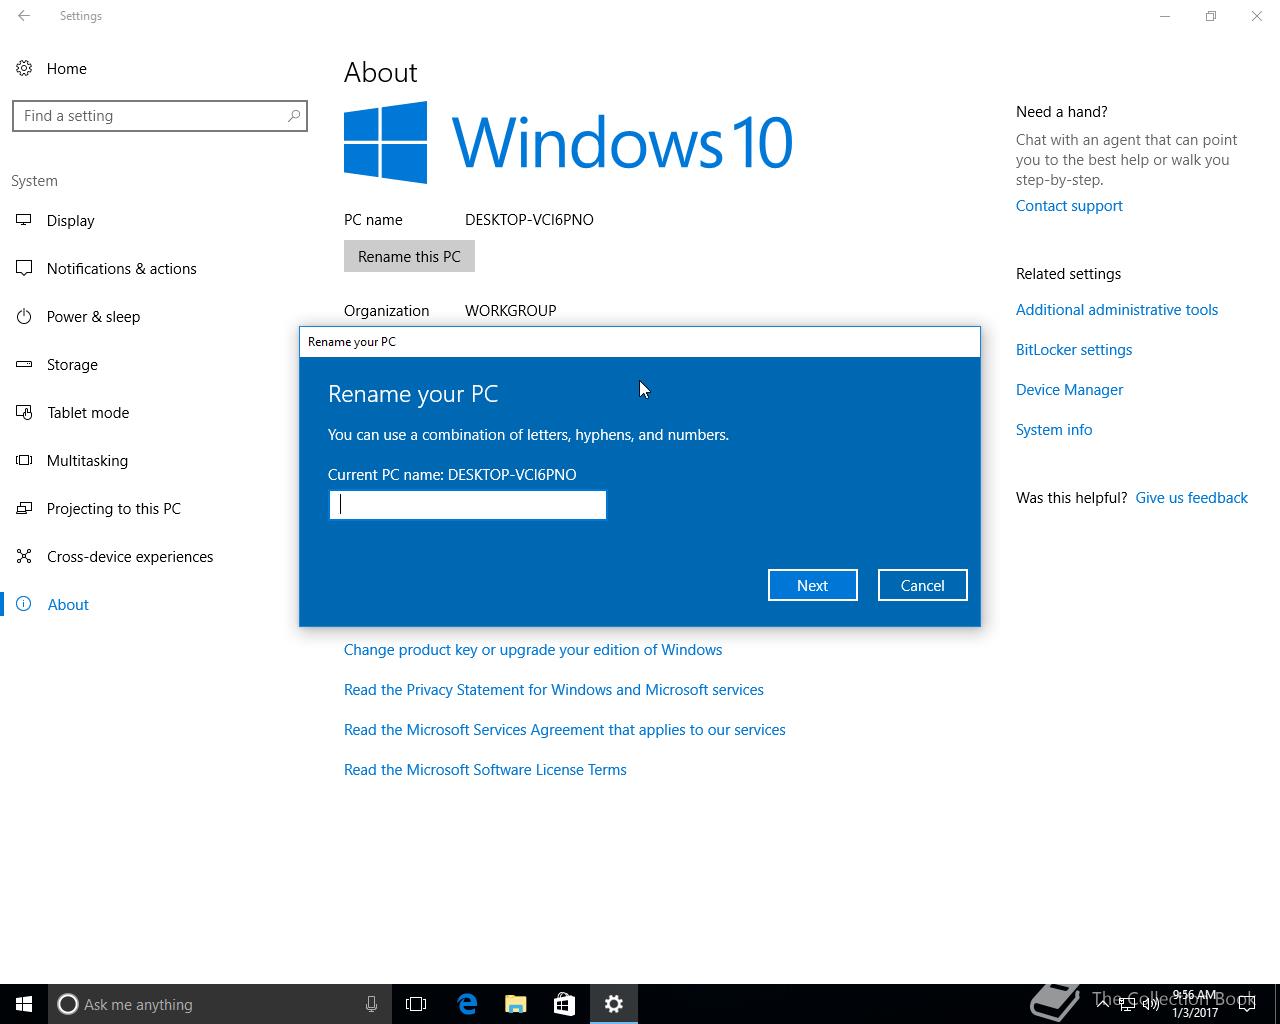
Task: Click the Power & sleep icon
Action: [24, 316]
